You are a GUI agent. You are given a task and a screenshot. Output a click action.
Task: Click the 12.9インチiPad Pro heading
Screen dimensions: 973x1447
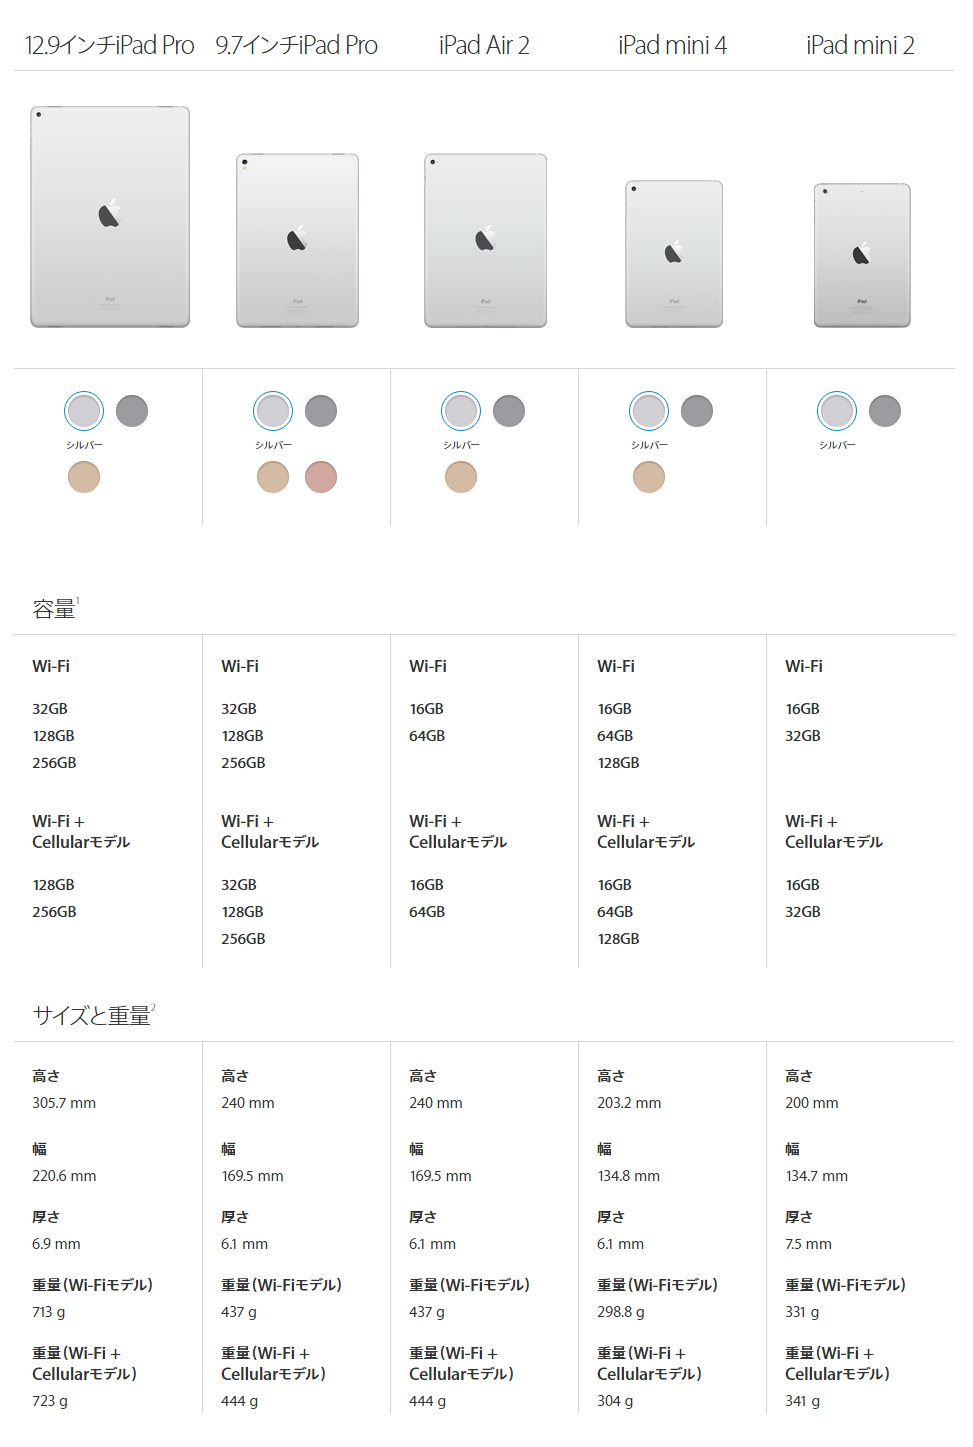(109, 45)
